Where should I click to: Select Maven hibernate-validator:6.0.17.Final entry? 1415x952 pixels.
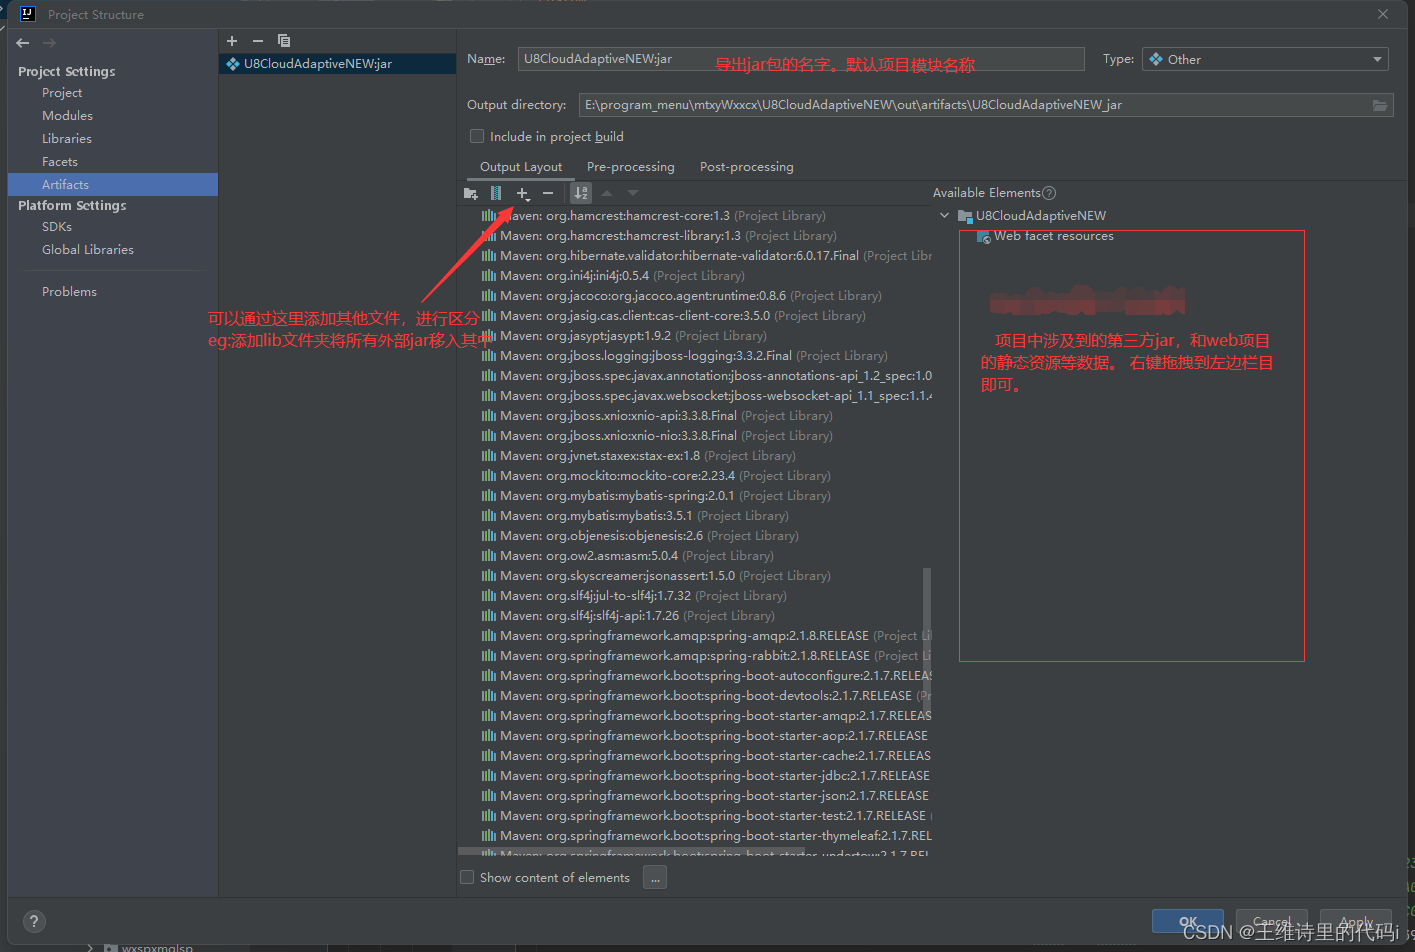point(706,256)
